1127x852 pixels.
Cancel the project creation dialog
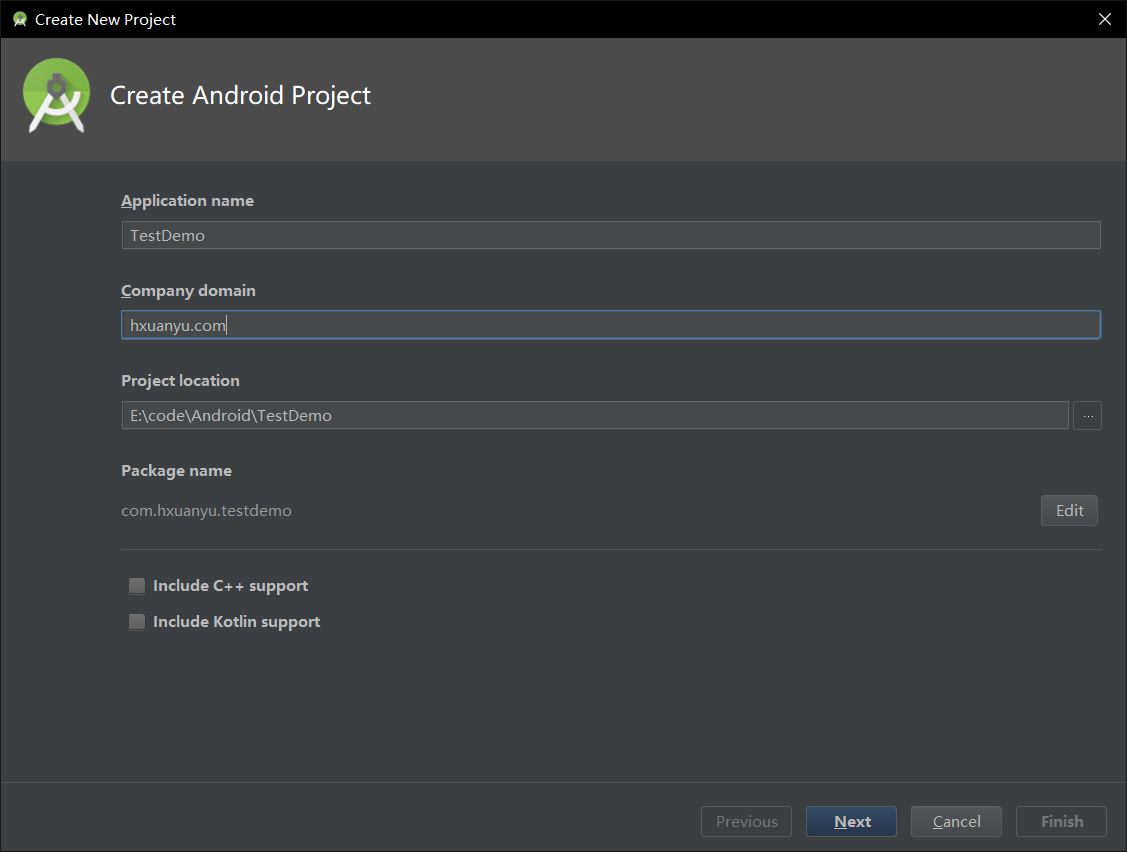point(956,822)
